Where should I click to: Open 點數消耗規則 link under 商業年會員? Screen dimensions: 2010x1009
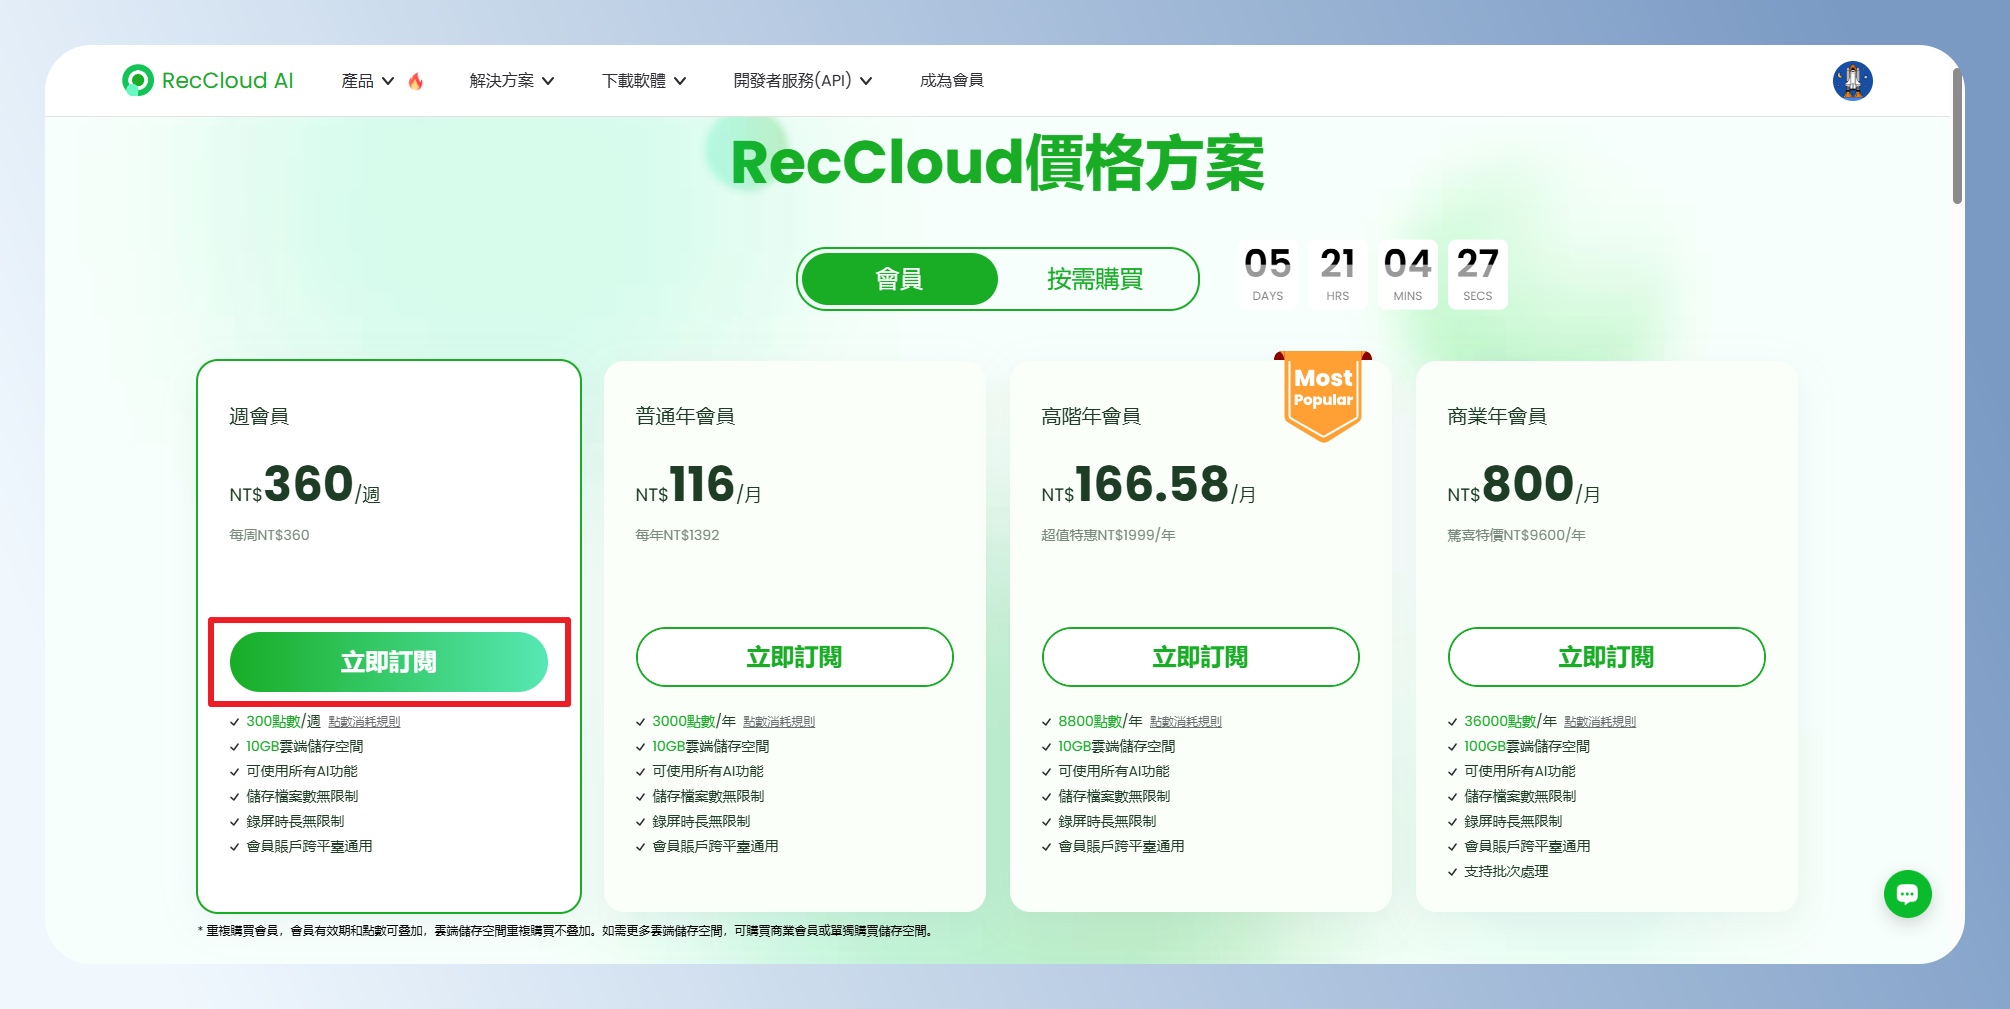point(1600,722)
